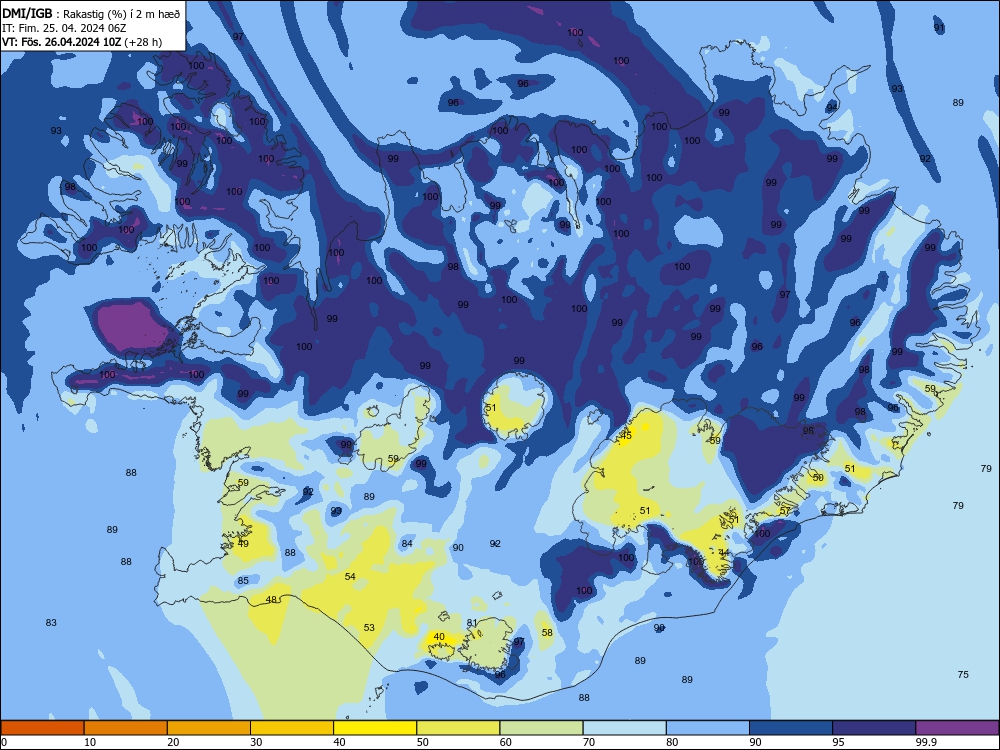Click the '84' humidity value on the map
Screen dimensions: 1000x750
click(407, 544)
